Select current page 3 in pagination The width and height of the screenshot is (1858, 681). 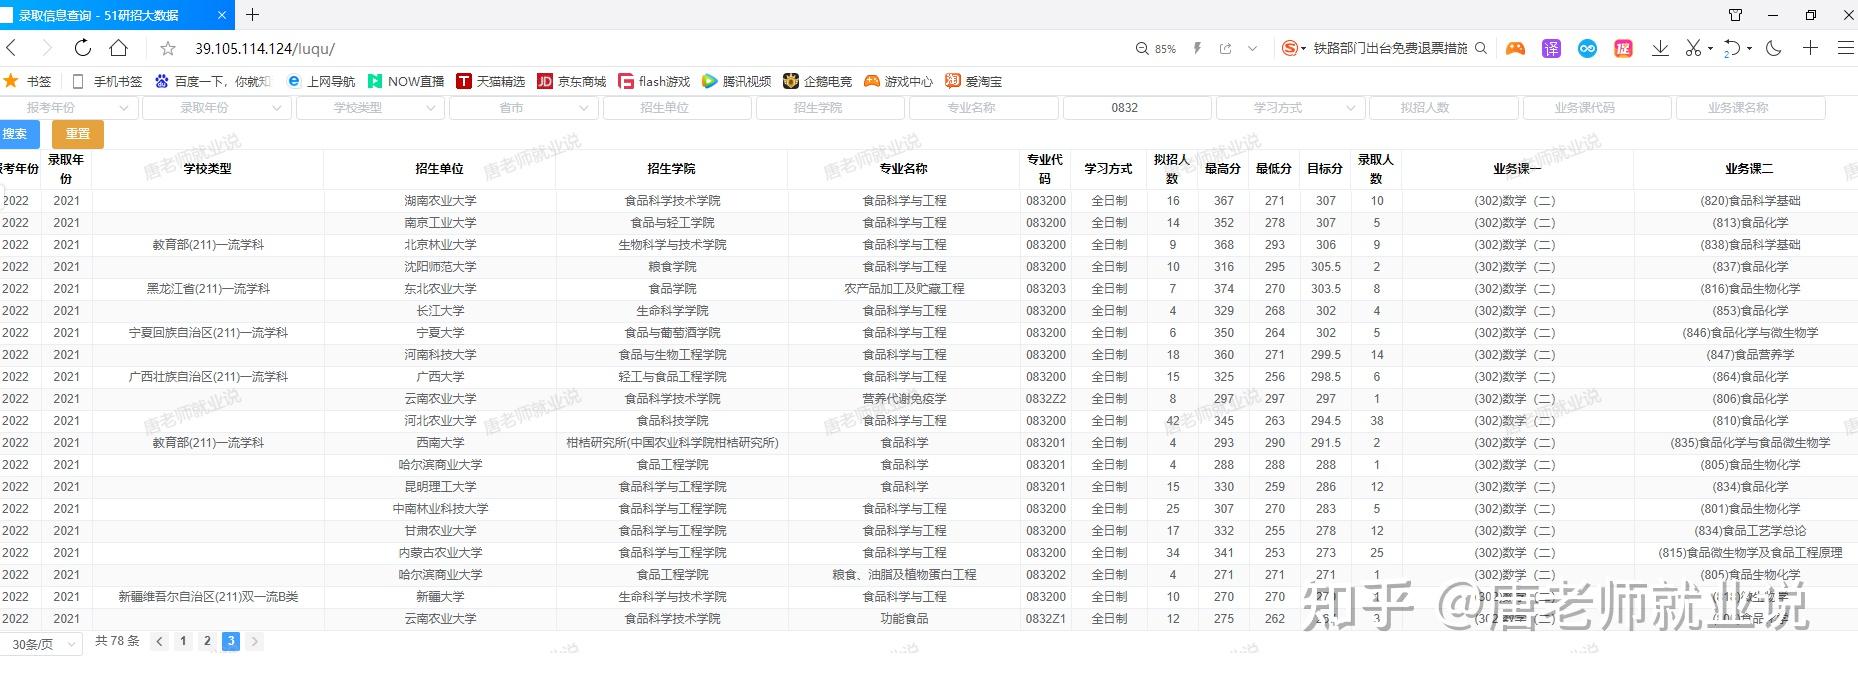click(231, 641)
